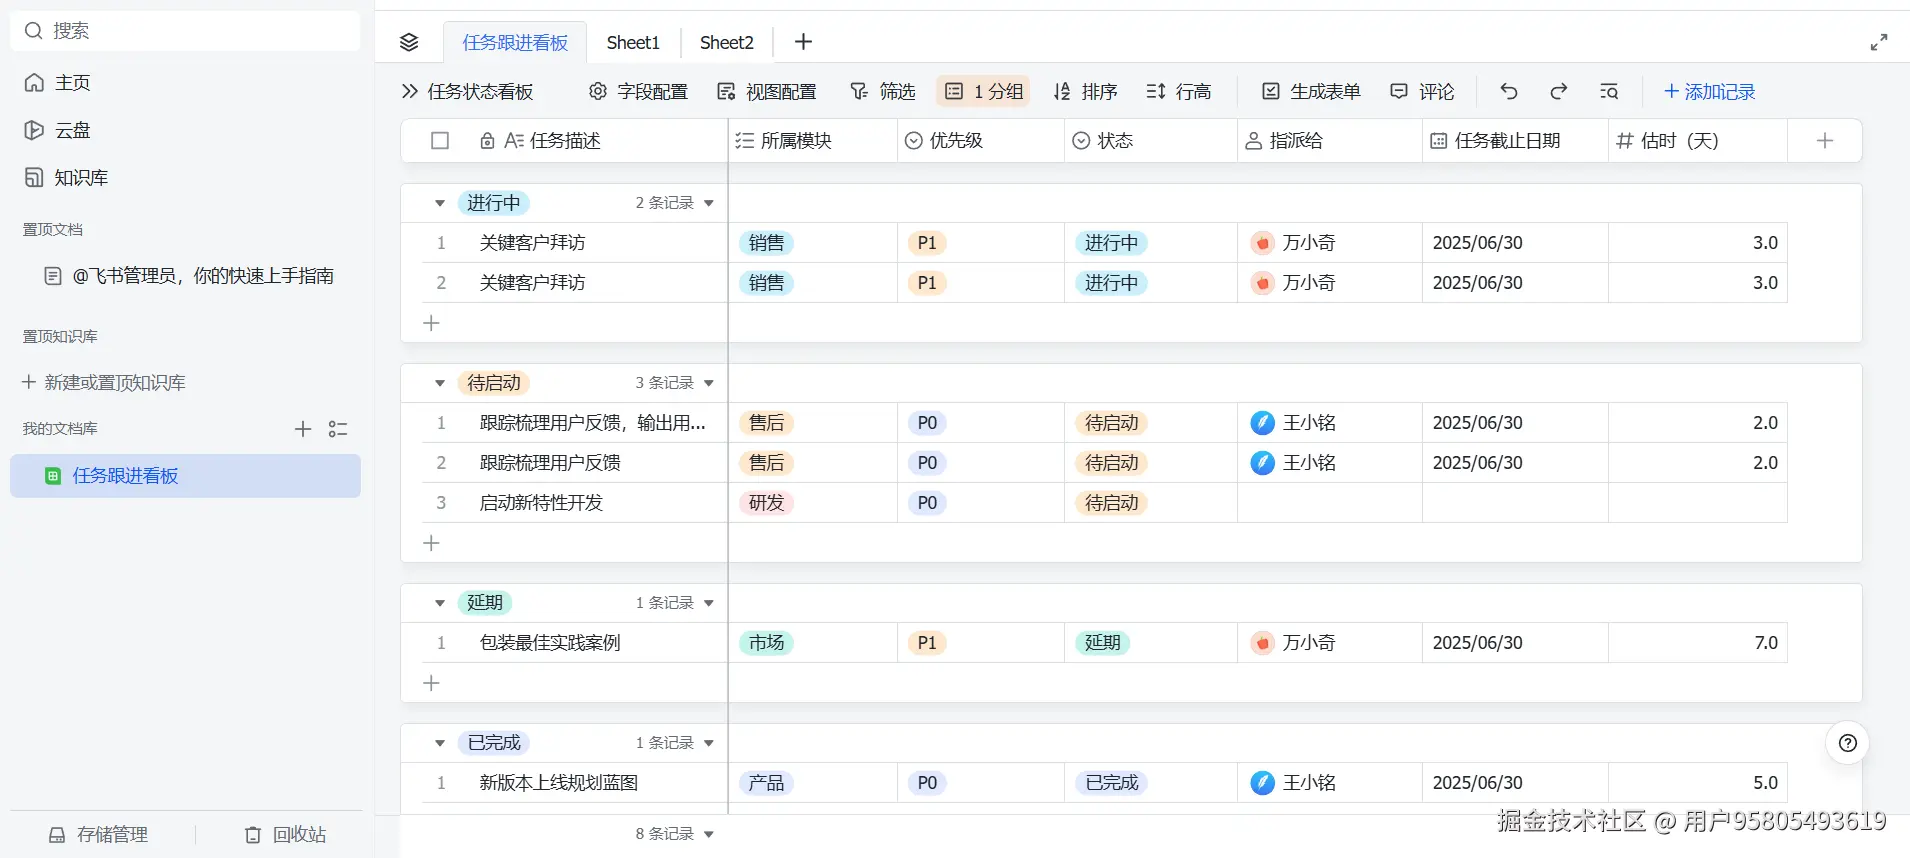Click the redo arrow icon
The image size is (1910, 858).
coord(1558,92)
